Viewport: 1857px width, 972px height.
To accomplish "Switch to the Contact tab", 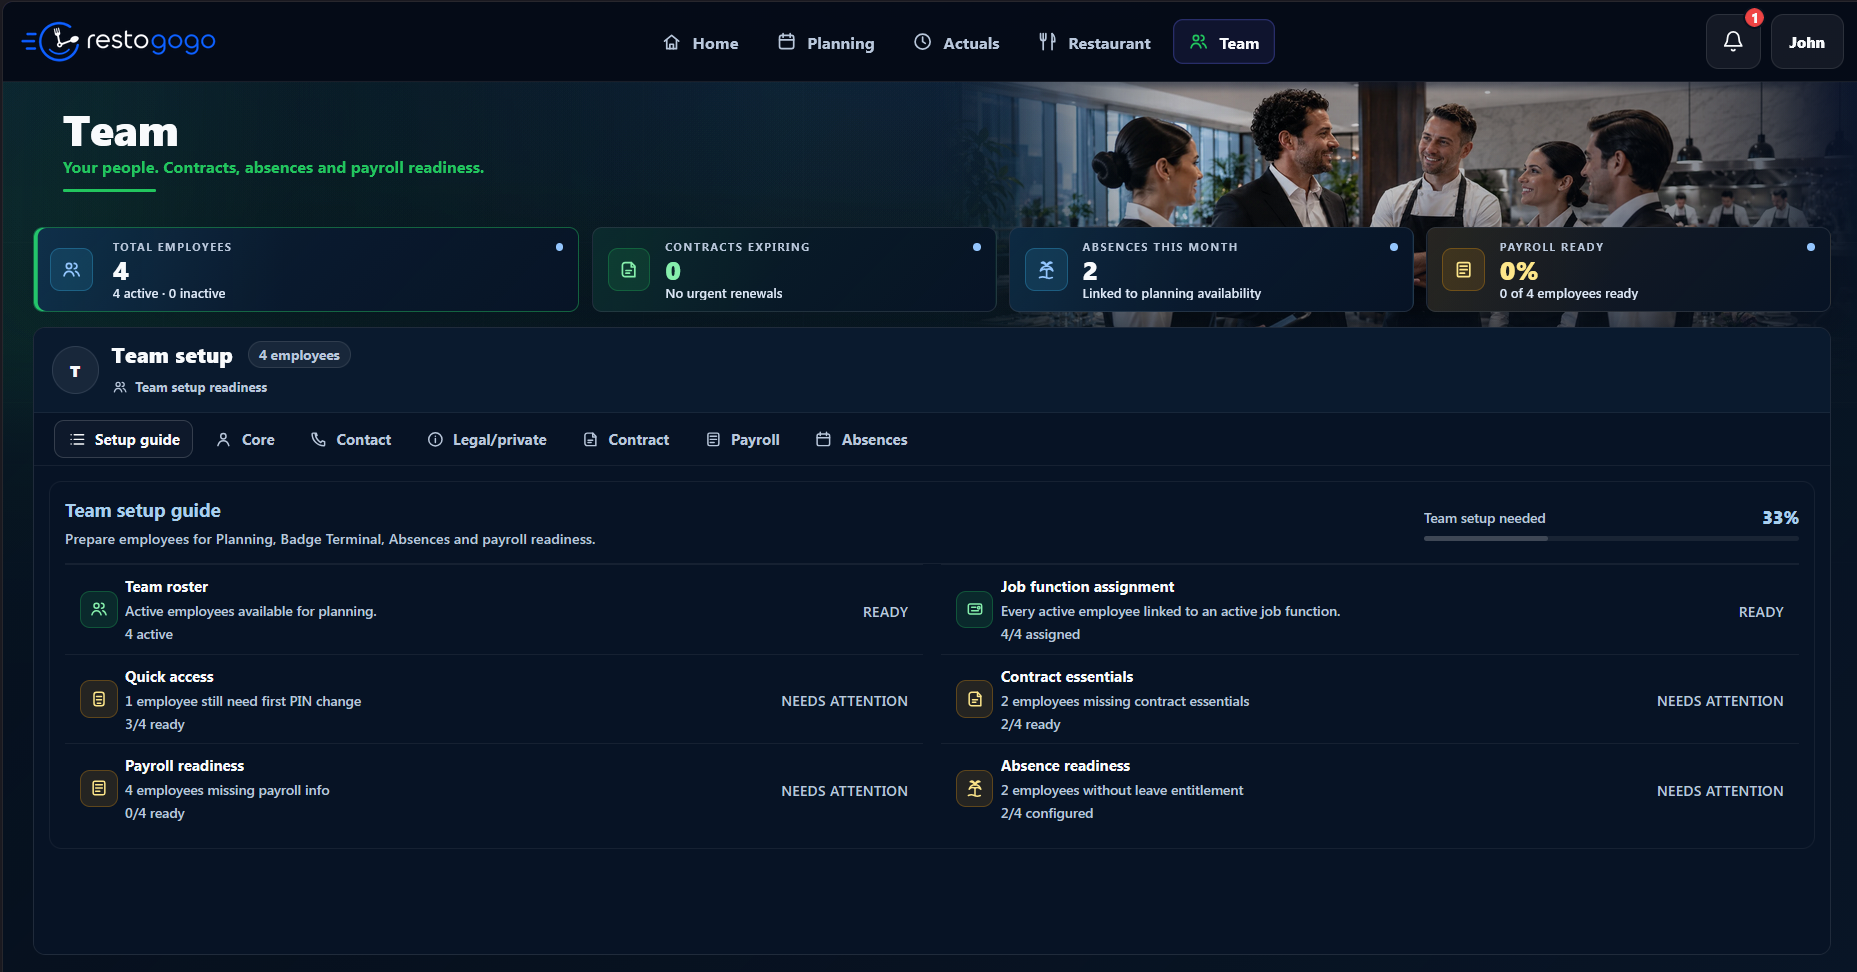I will (351, 439).
